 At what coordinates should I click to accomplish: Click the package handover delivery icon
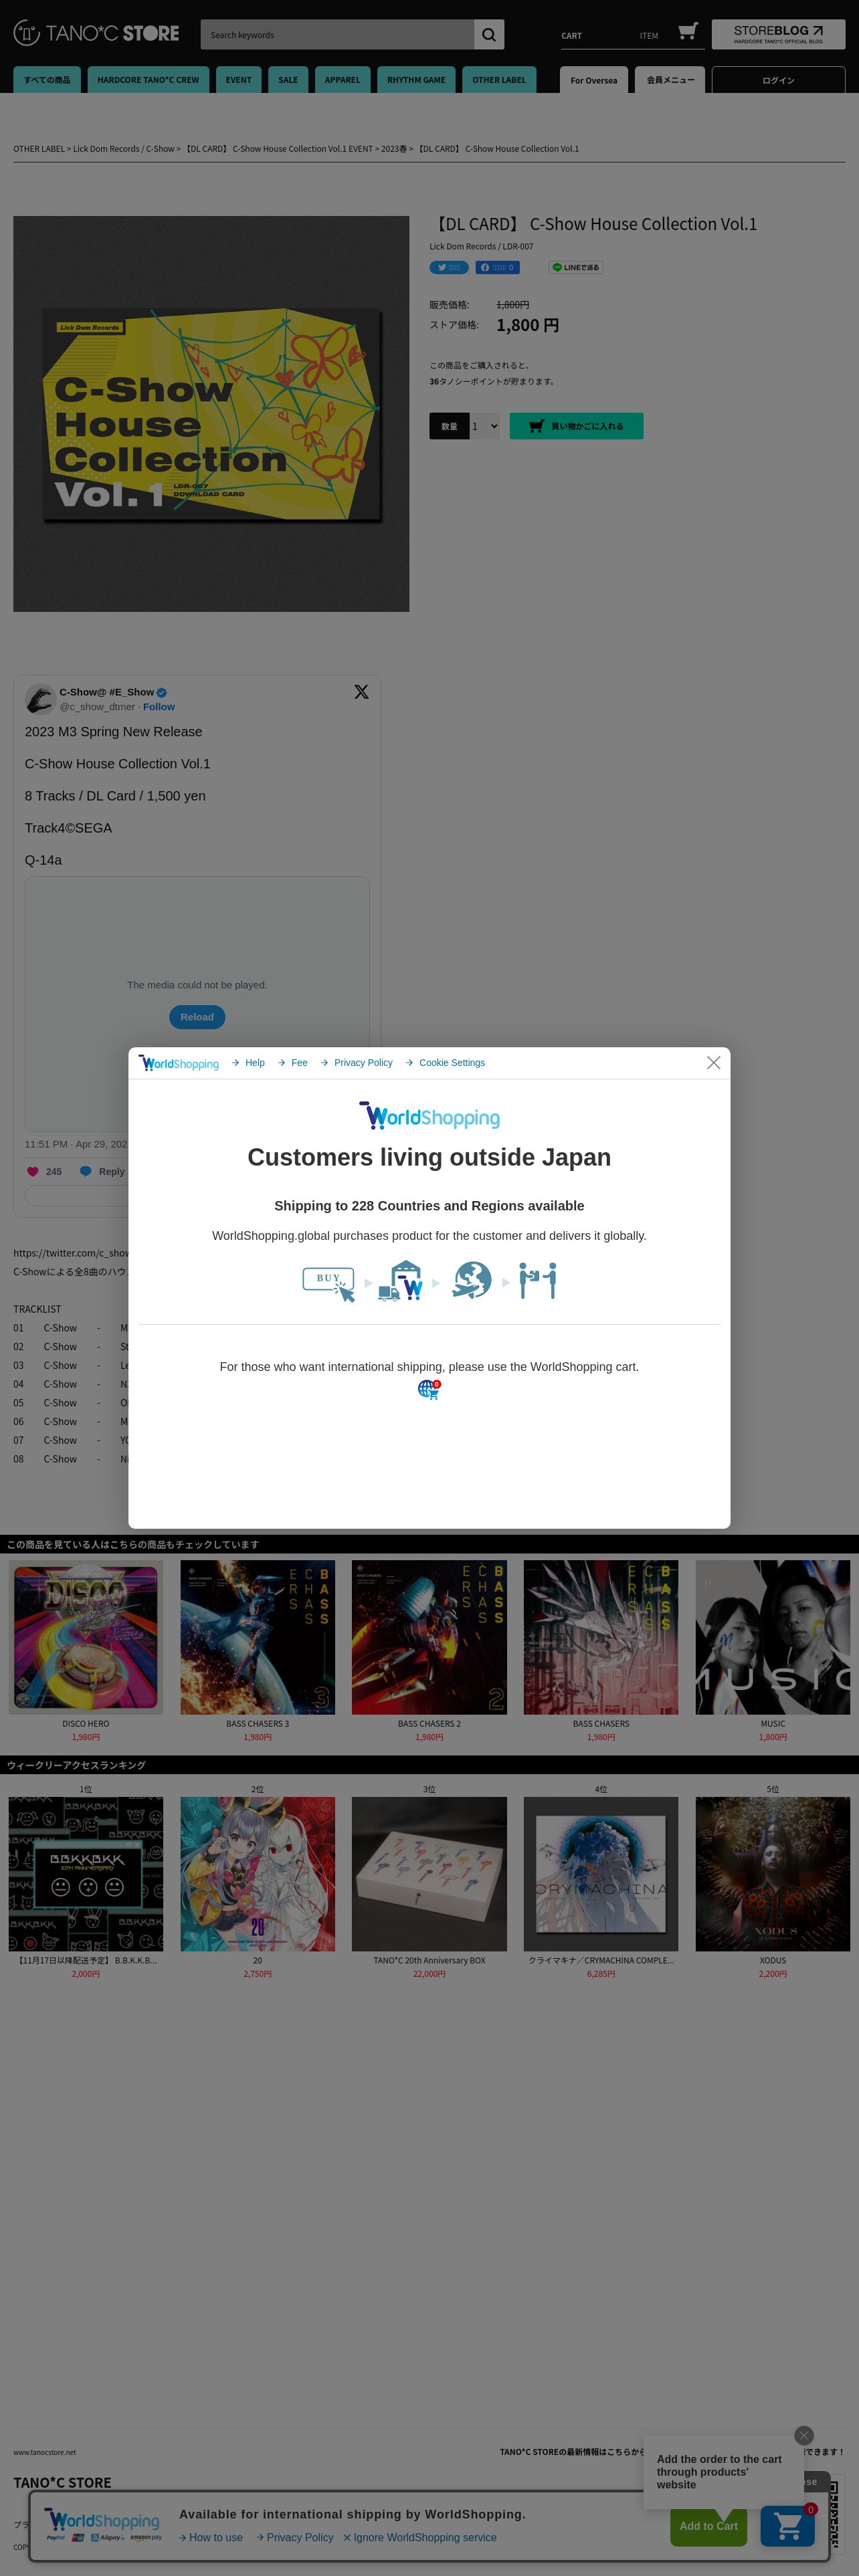click(538, 1281)
